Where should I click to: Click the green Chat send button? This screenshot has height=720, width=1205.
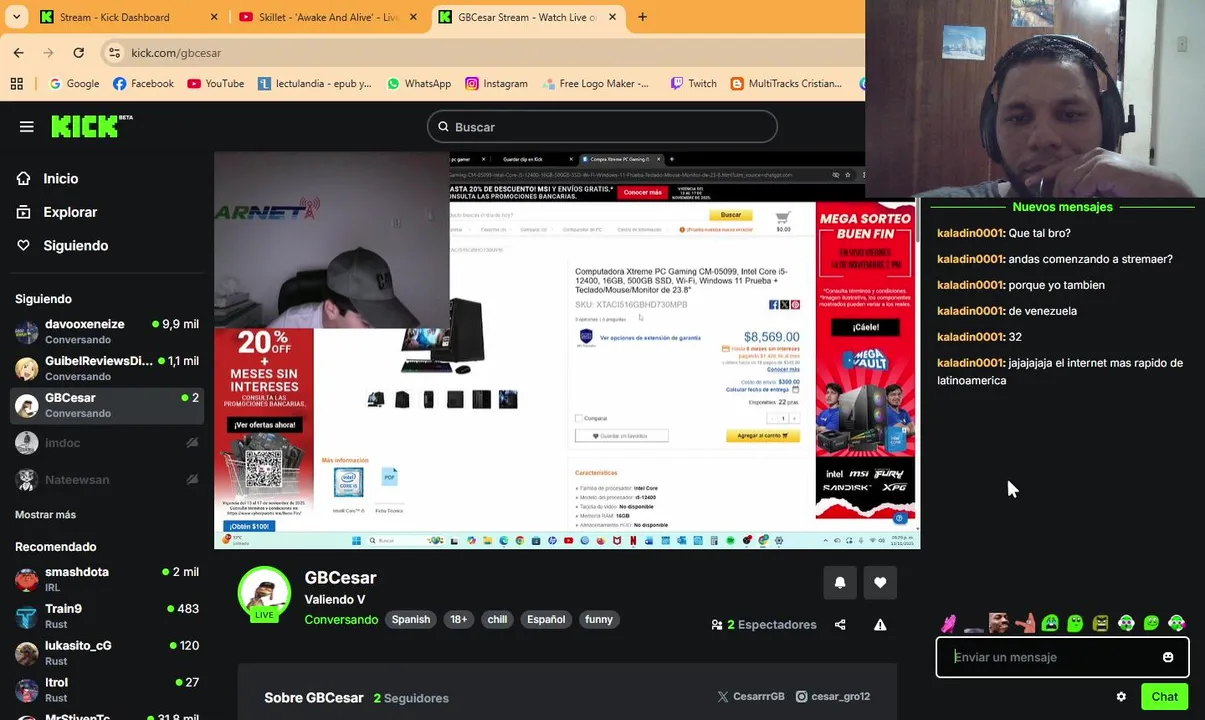click(x=1165, y=697)
